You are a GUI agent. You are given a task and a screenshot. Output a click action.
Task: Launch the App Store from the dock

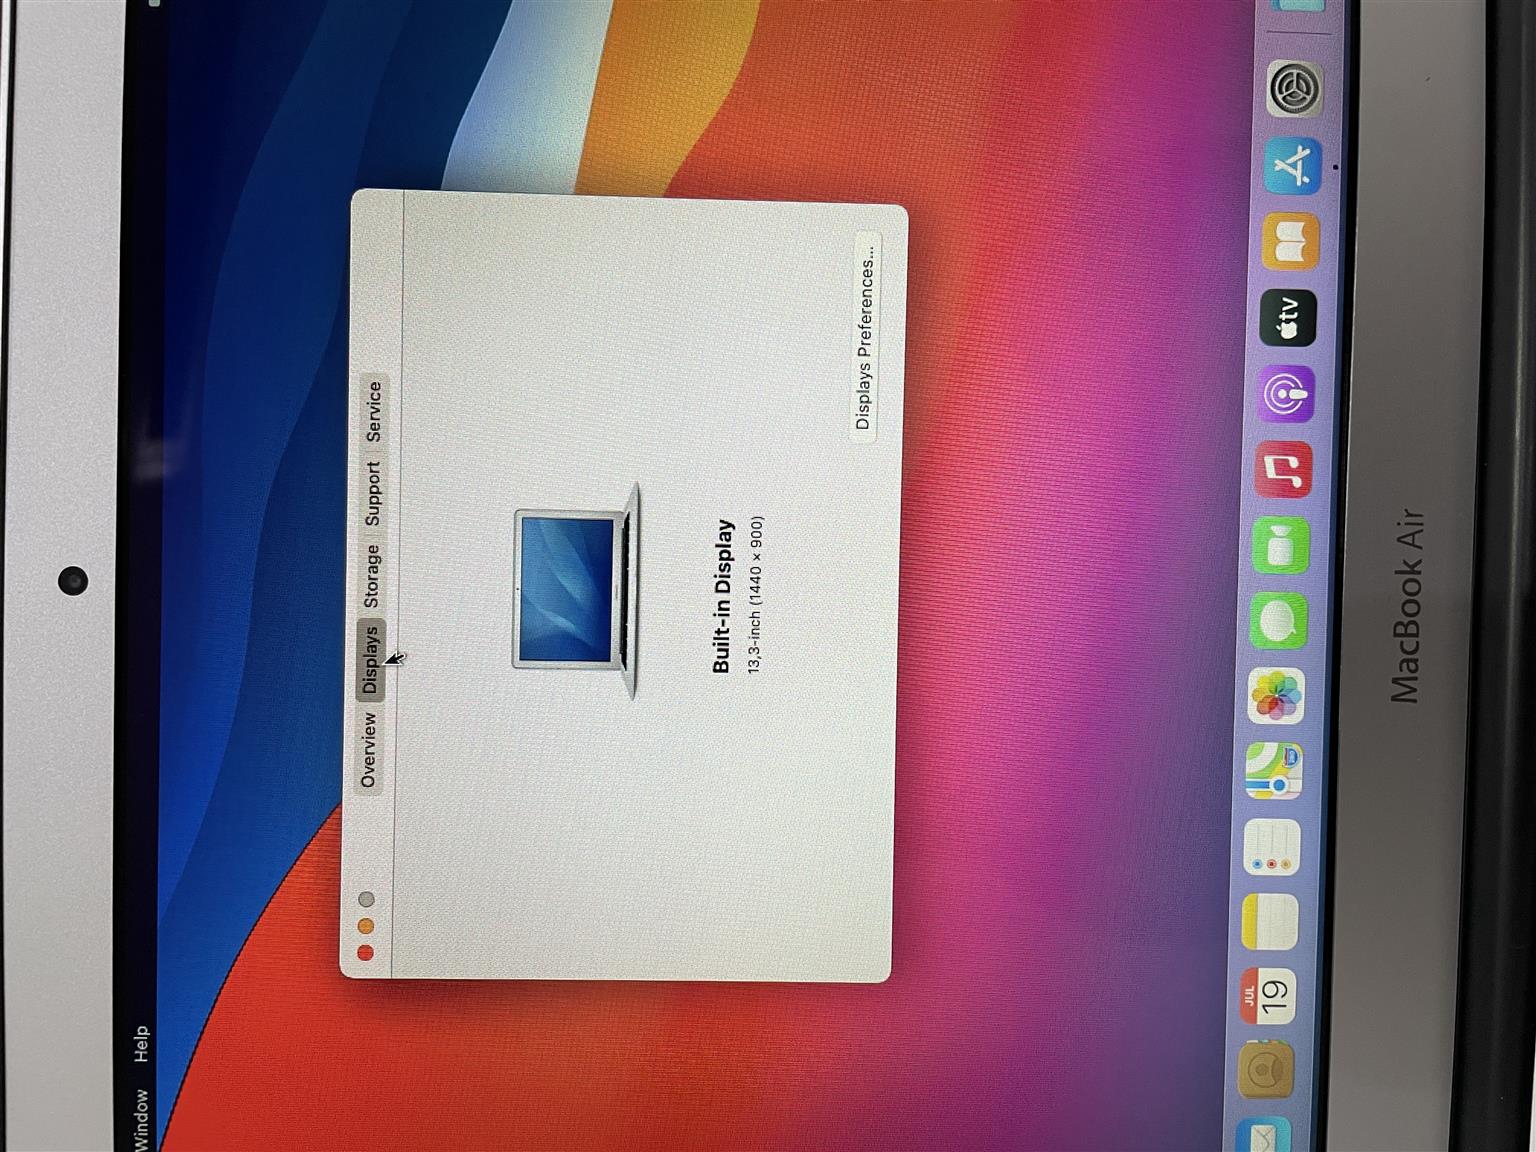tap(1293, 166)
